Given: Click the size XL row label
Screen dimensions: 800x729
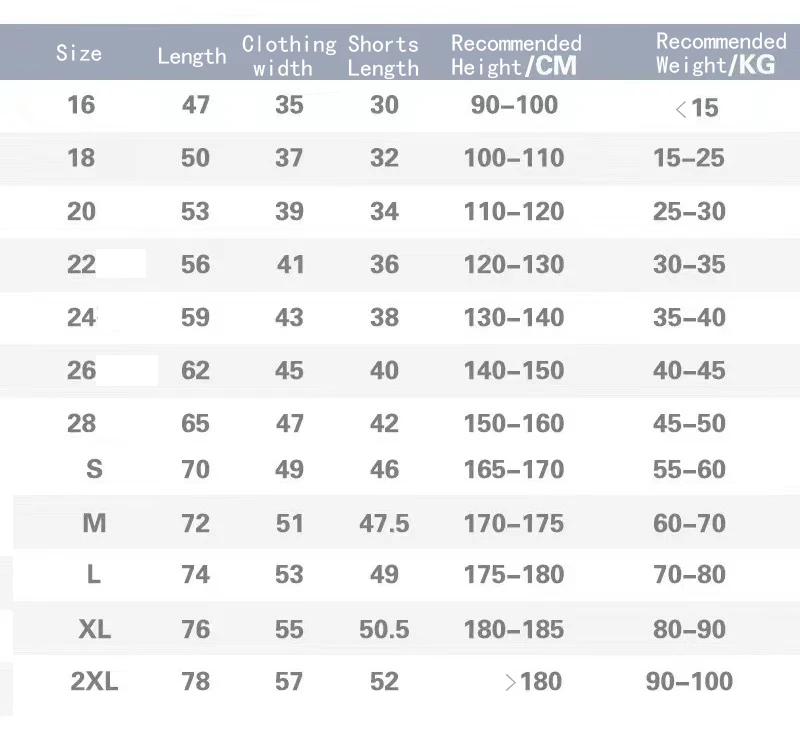Looking at the screenshot, I should coord(94,629).
